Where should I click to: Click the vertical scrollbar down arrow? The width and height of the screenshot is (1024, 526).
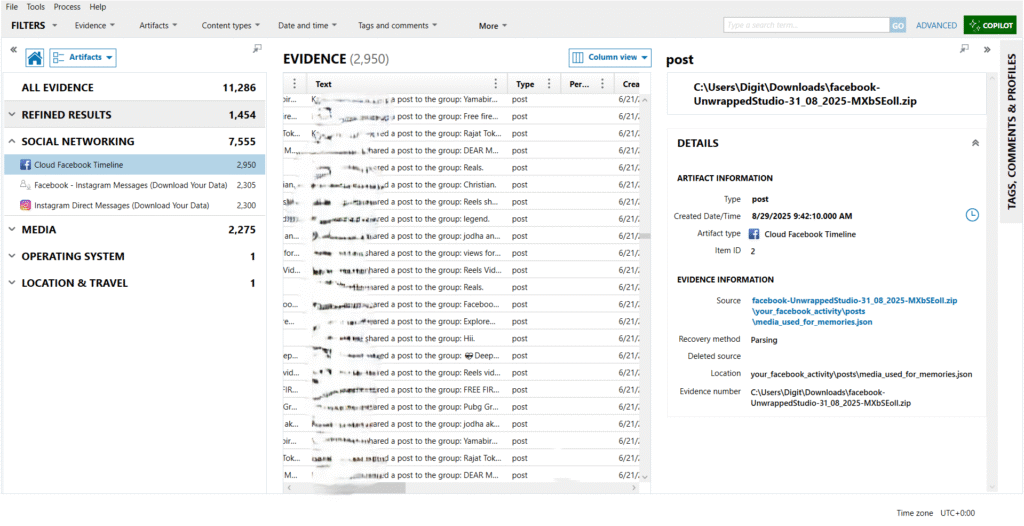(x=645, y=478)
